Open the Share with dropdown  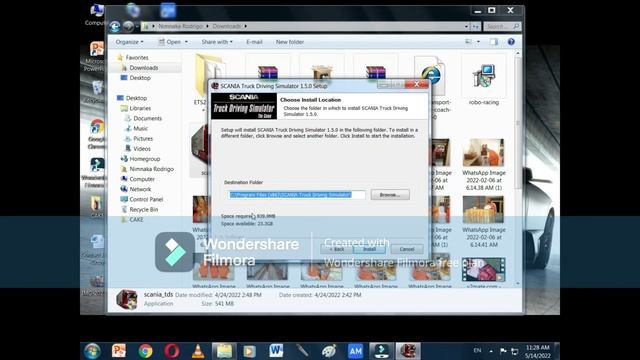click(217, 42)
